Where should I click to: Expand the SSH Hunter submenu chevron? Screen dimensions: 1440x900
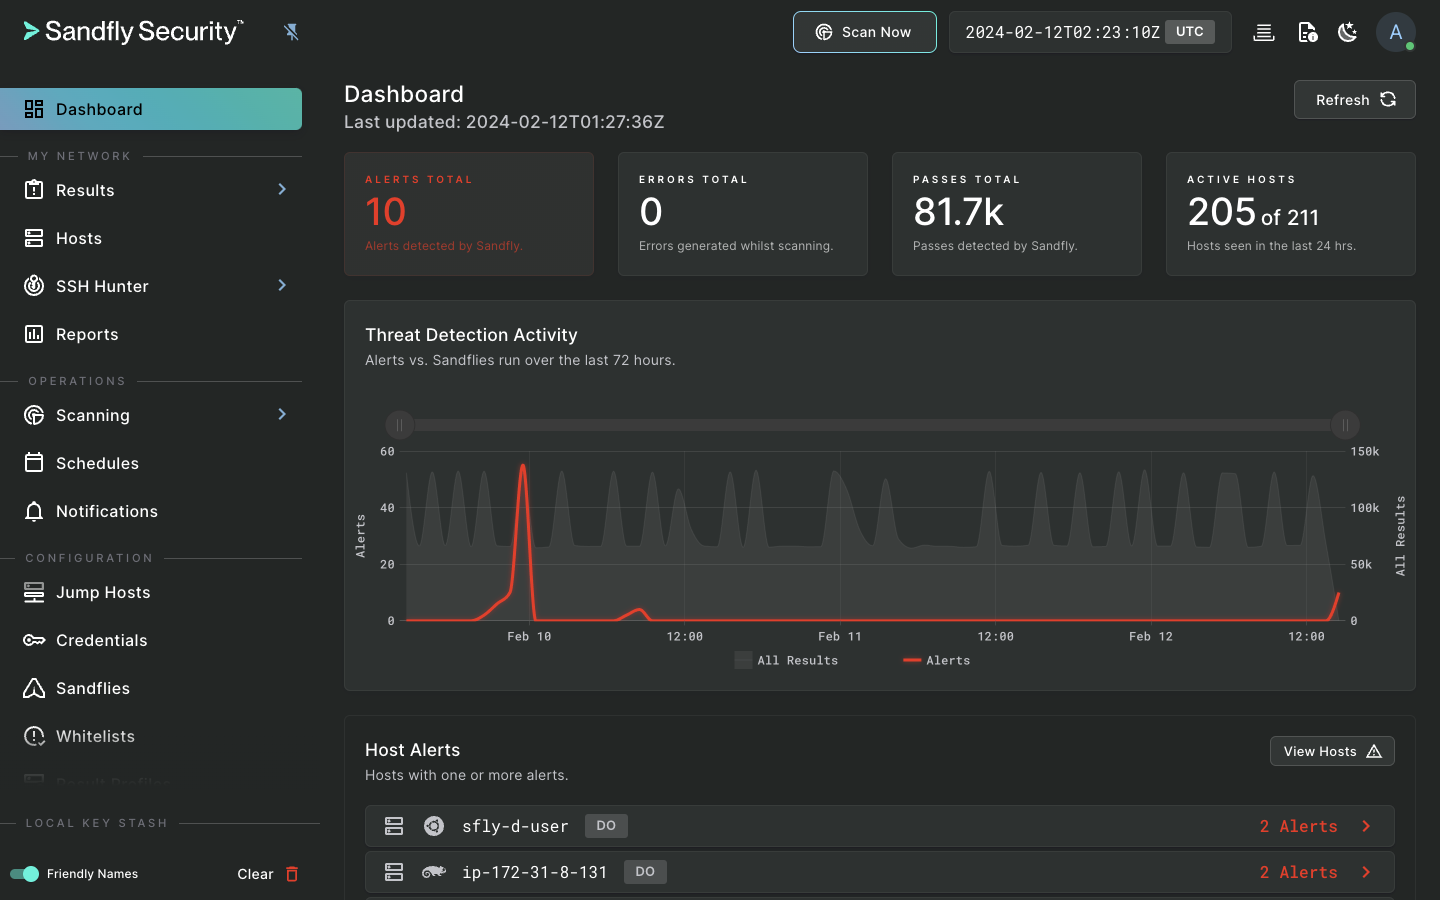coord(282,285)
